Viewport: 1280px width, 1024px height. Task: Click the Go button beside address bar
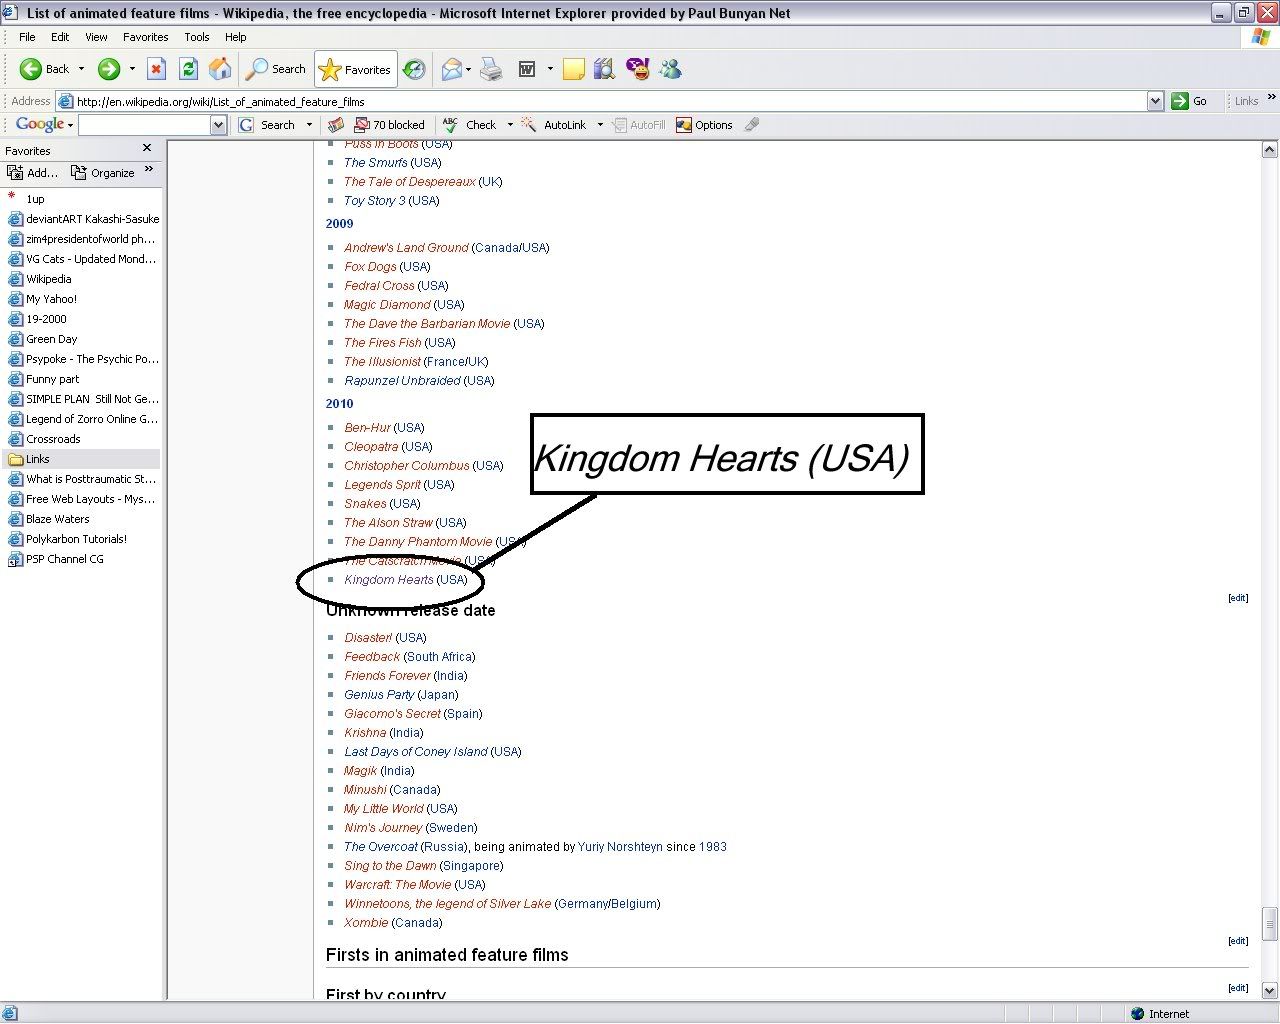tap(1190, 101)
